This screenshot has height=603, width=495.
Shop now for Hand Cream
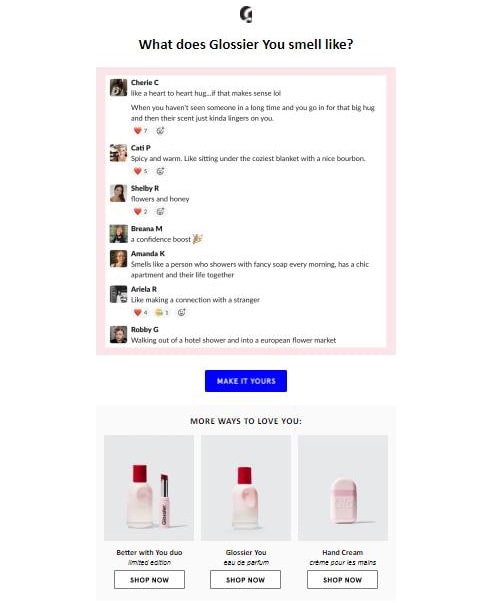(x=342, y=580)
